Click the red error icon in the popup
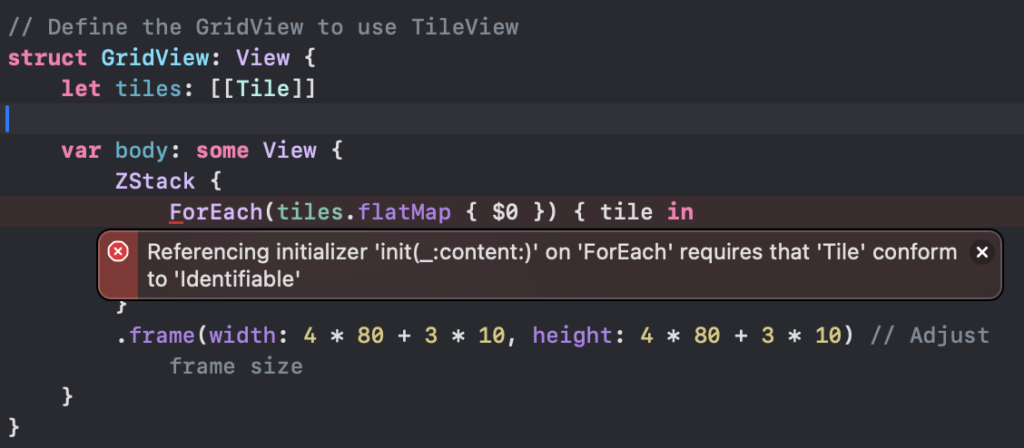Image resolution: width=1024 pixels, height=448 pixels. pos(119,252)
